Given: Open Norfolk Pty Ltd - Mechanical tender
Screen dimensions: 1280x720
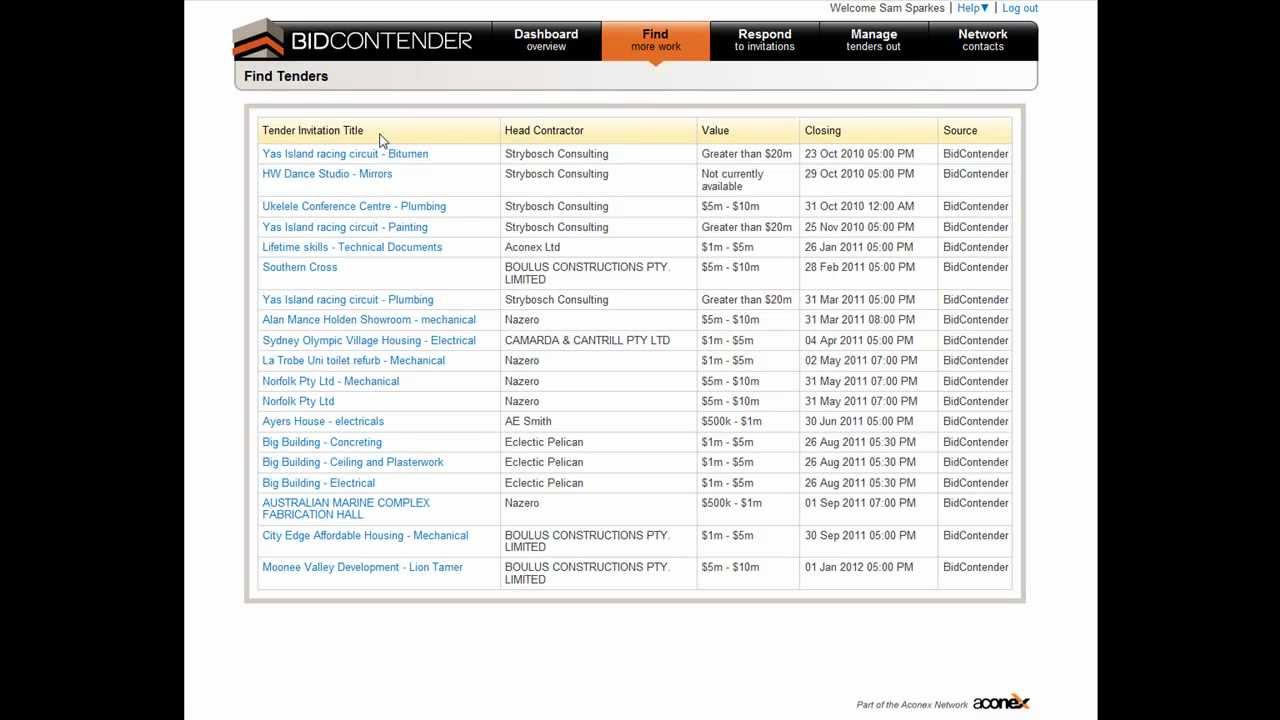Looking at the screenshot, I should pyautogui.click(x=331, y=381).
